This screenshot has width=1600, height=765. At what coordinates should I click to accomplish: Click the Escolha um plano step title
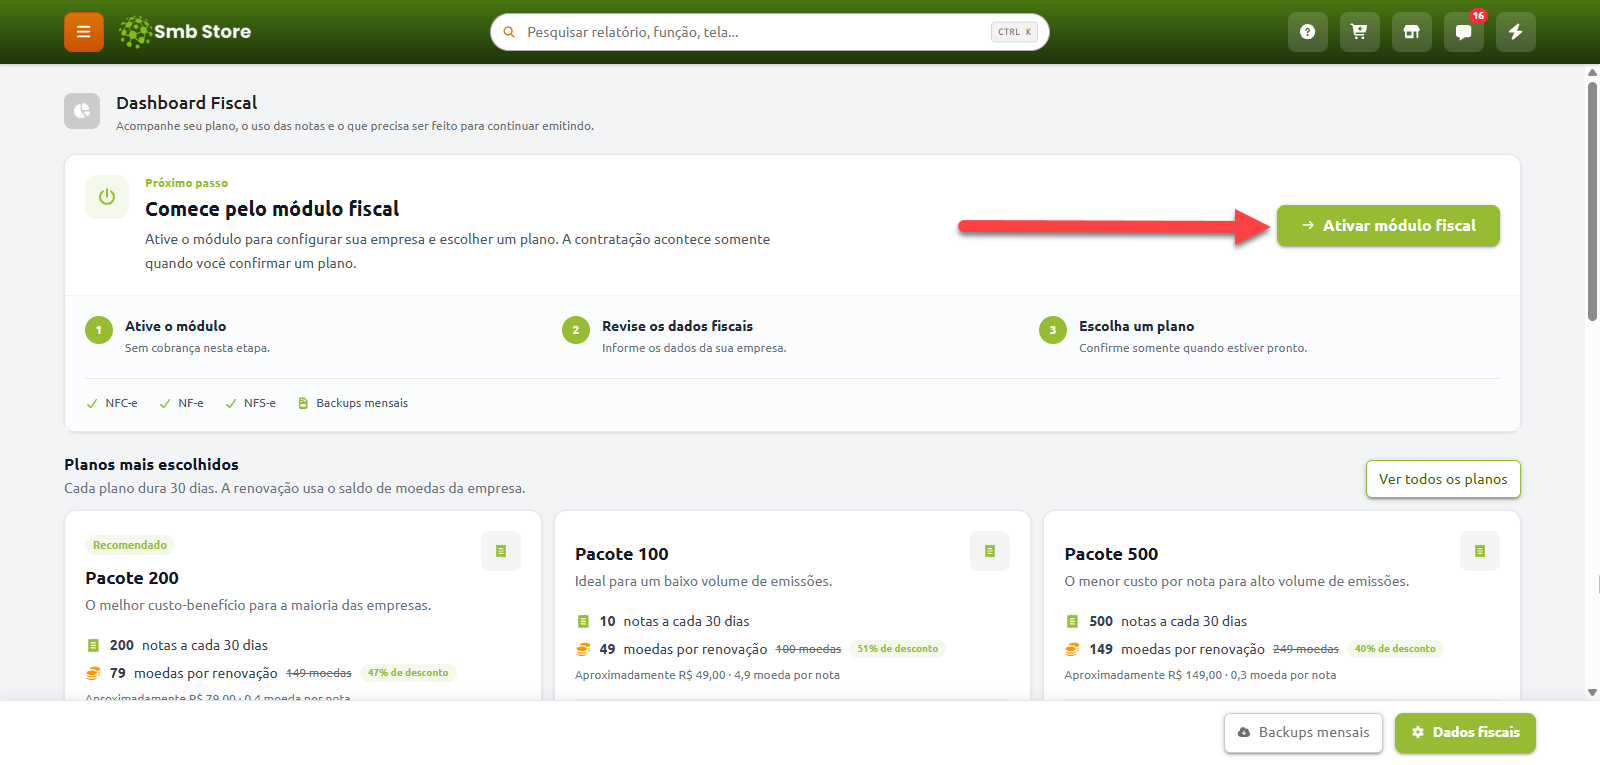point(1136,326)
